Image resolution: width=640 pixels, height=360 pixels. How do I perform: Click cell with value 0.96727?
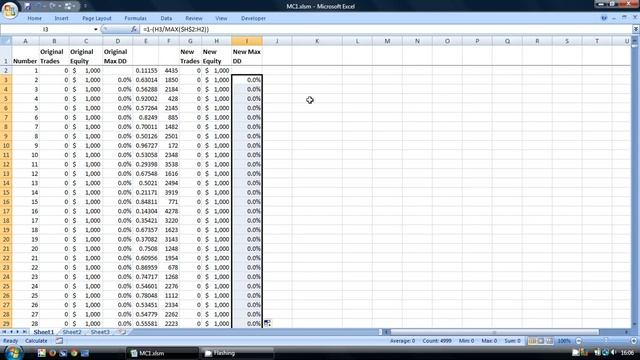[146, 145]
